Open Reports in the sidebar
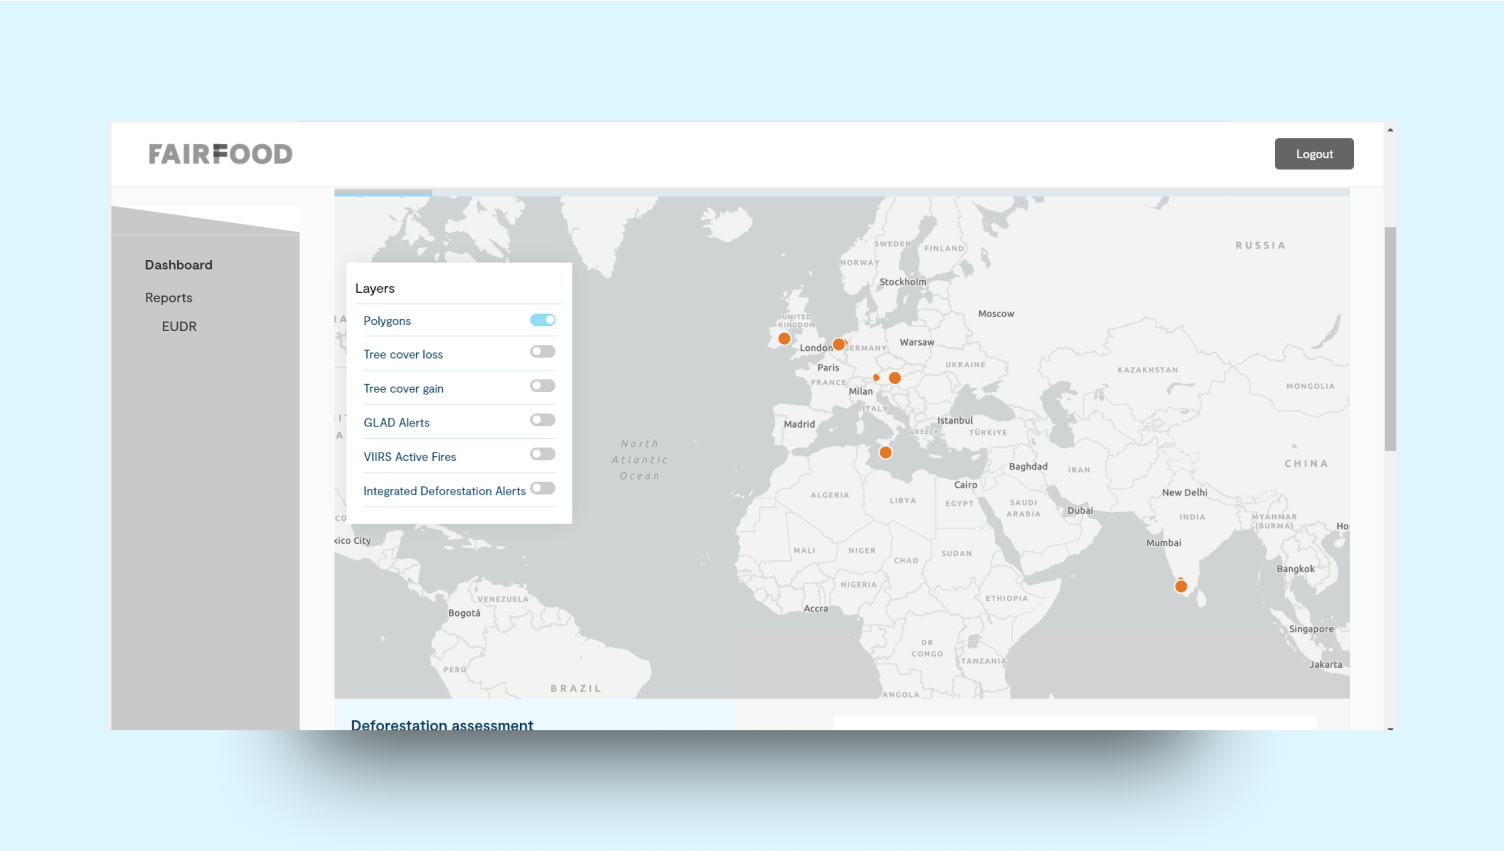 point(168,298)
